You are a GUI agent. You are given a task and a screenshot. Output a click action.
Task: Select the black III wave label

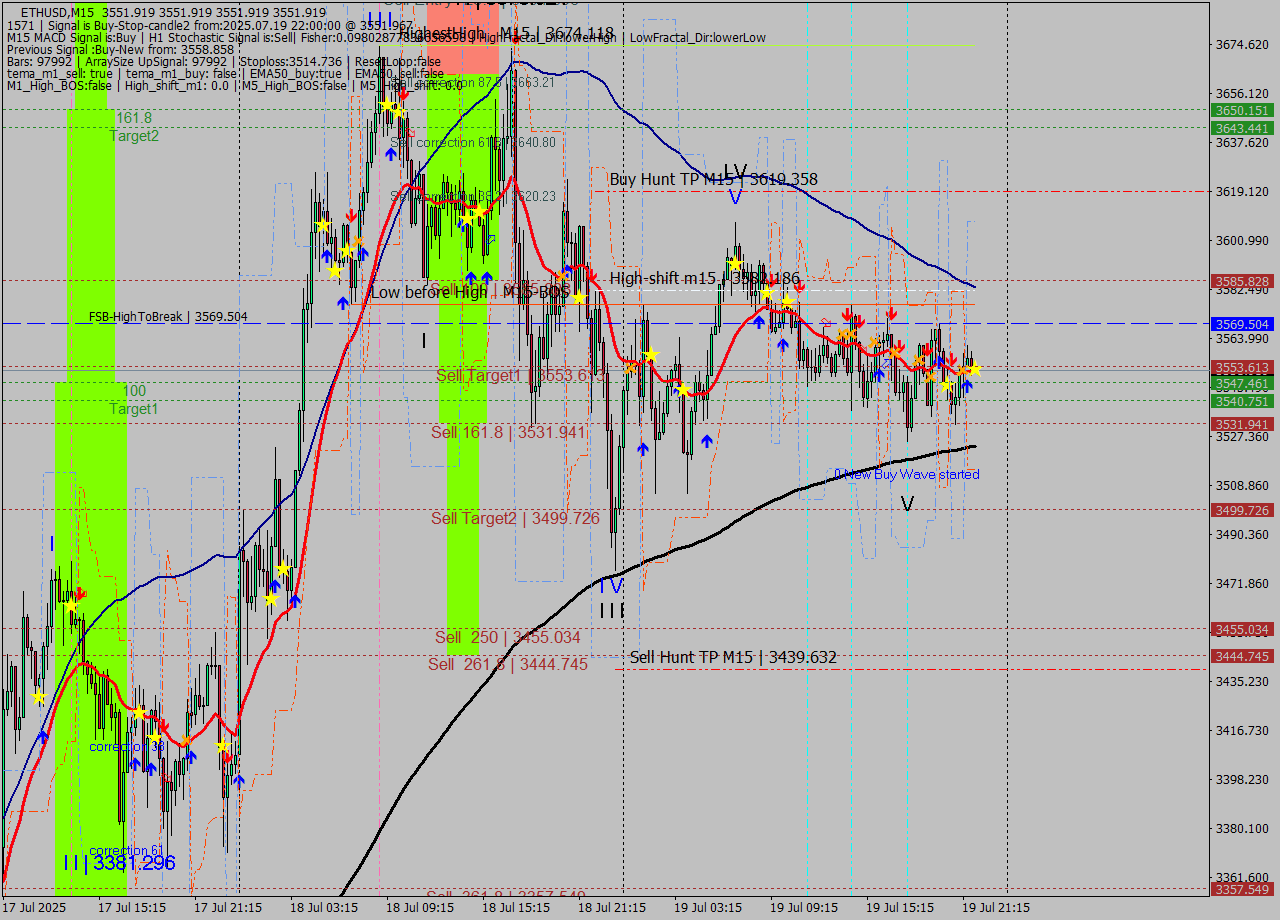pyautogui.click(x=611, y=610)
